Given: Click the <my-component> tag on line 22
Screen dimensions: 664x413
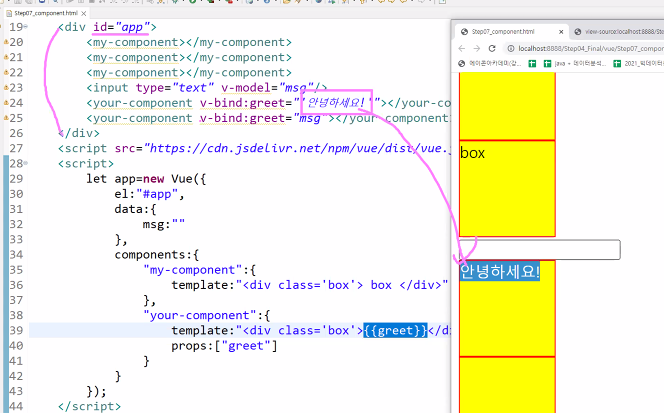Looking at the screenshot, I should (x=136, y=72).
